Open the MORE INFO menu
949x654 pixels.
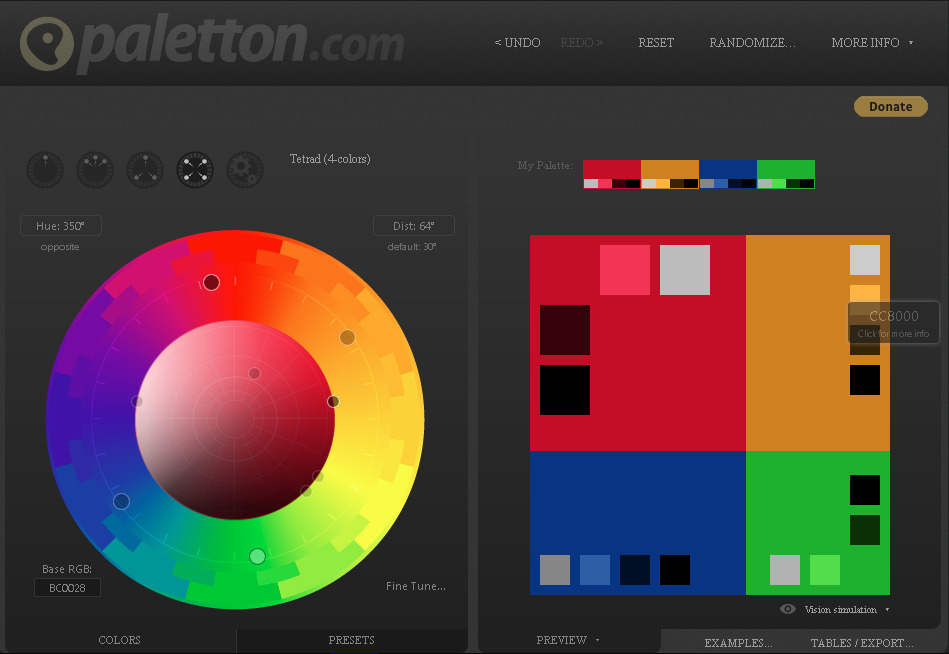pyautogui.click(x=865, y=42)
